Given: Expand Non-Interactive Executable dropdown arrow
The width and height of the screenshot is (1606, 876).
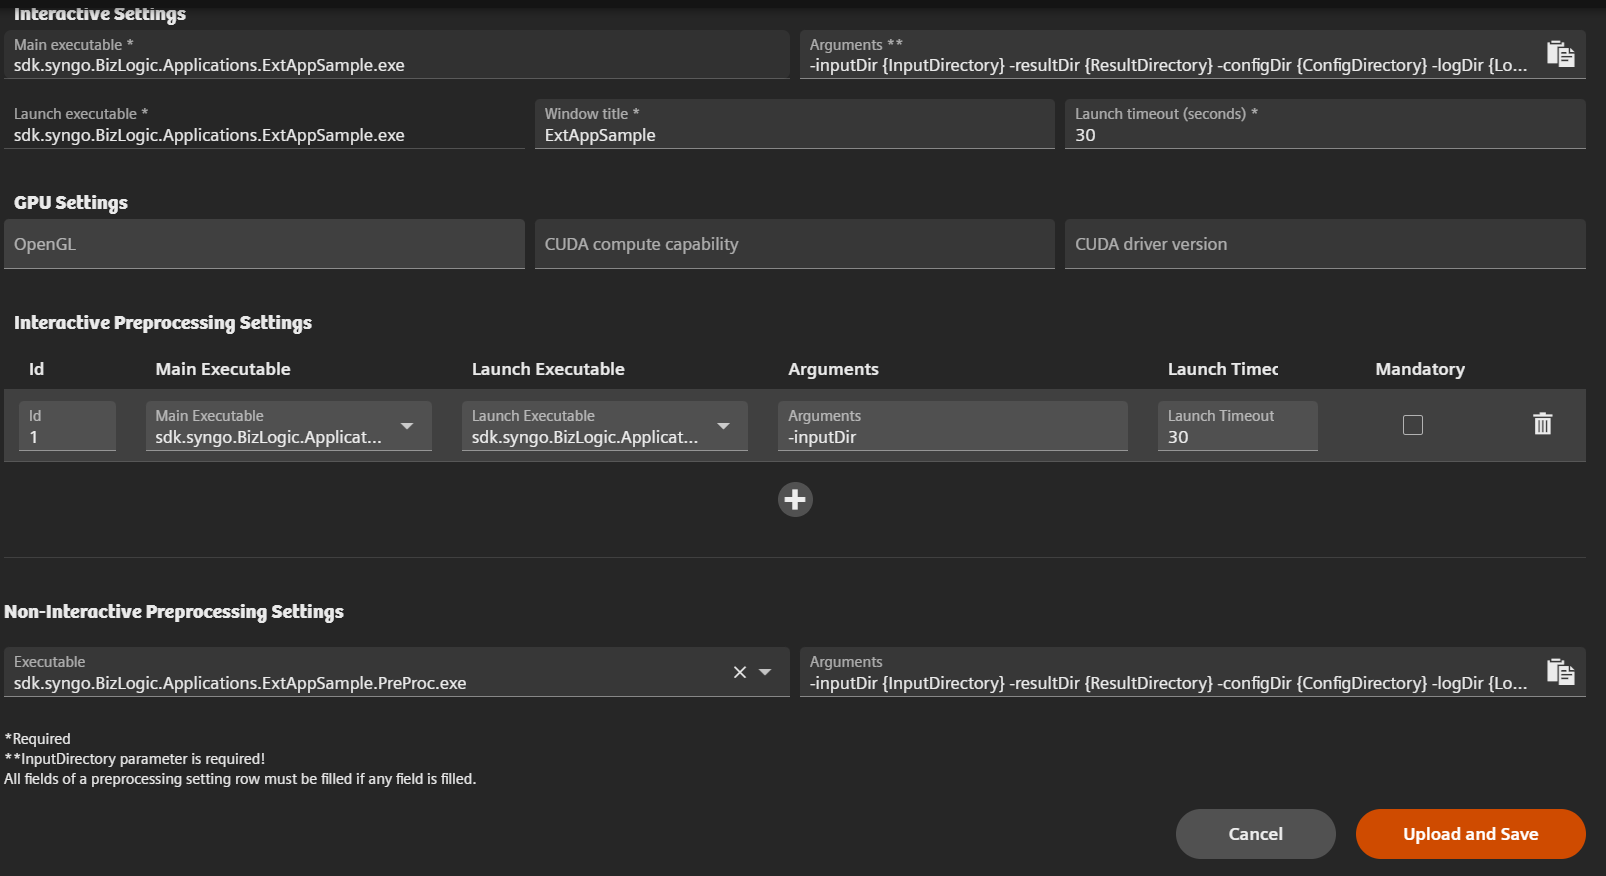Looking at the screenshot, I should pyautogui.click(x=765, y=672).
